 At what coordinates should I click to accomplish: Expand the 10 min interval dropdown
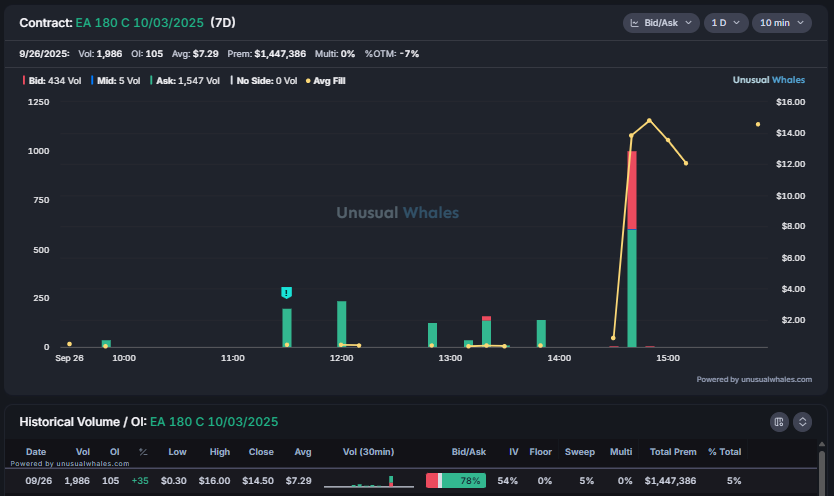780,22
